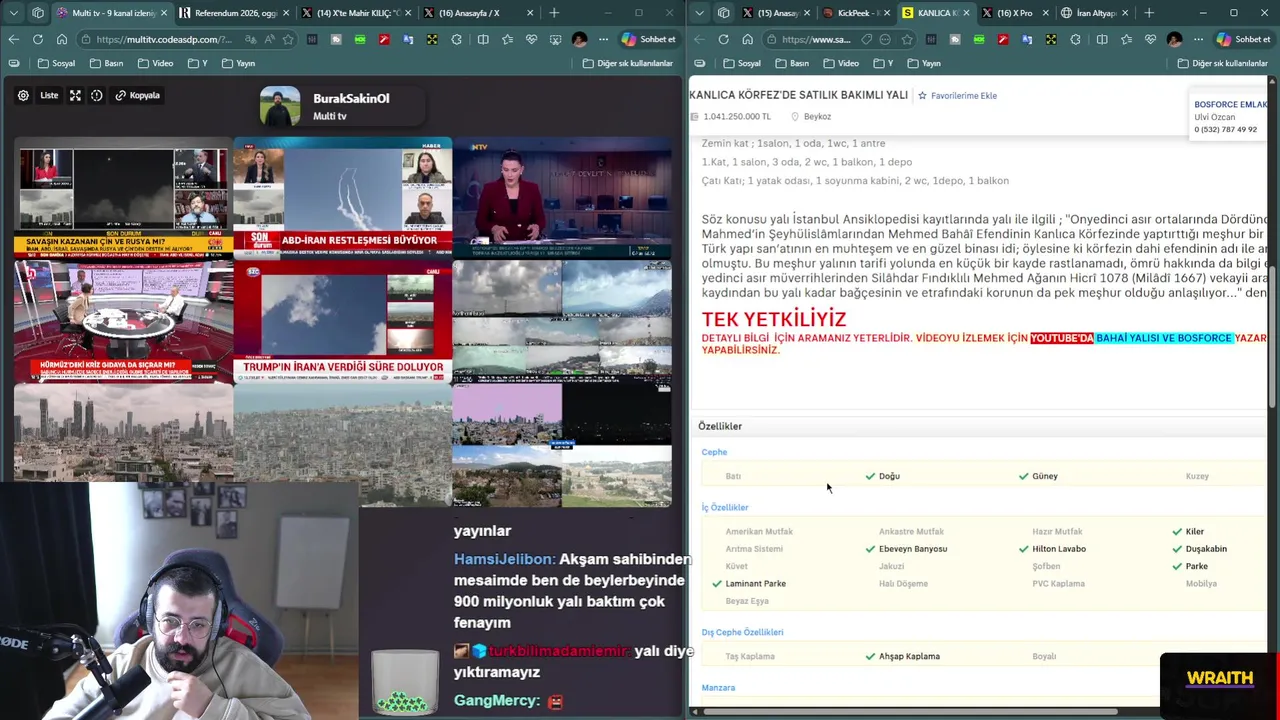Screen dimensions: 1280x720
Task: Open workspaces icon in left browser window
Action: (x=38, y=13)
